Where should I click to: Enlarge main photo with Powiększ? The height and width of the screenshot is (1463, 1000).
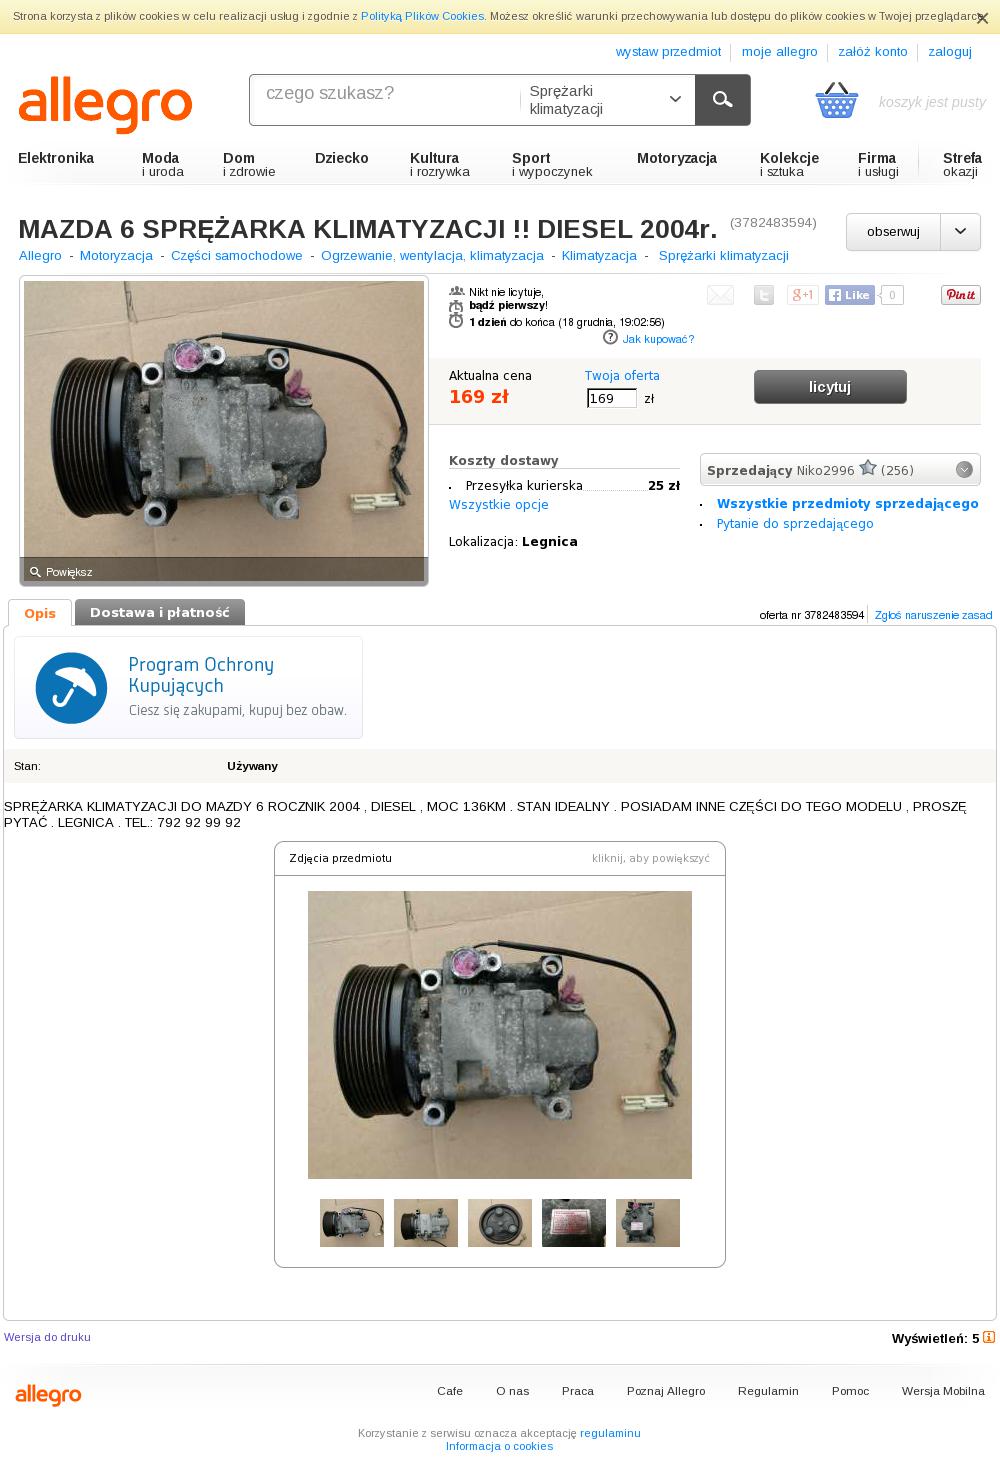(61, 572)
